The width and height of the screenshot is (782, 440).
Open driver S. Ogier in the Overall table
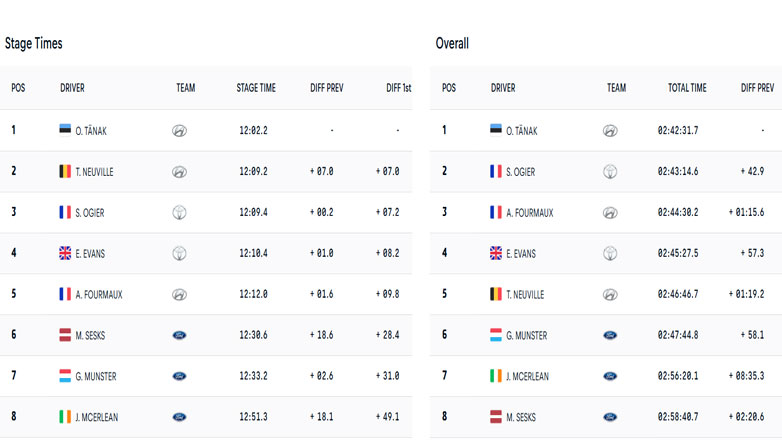(x=520, y=172)
